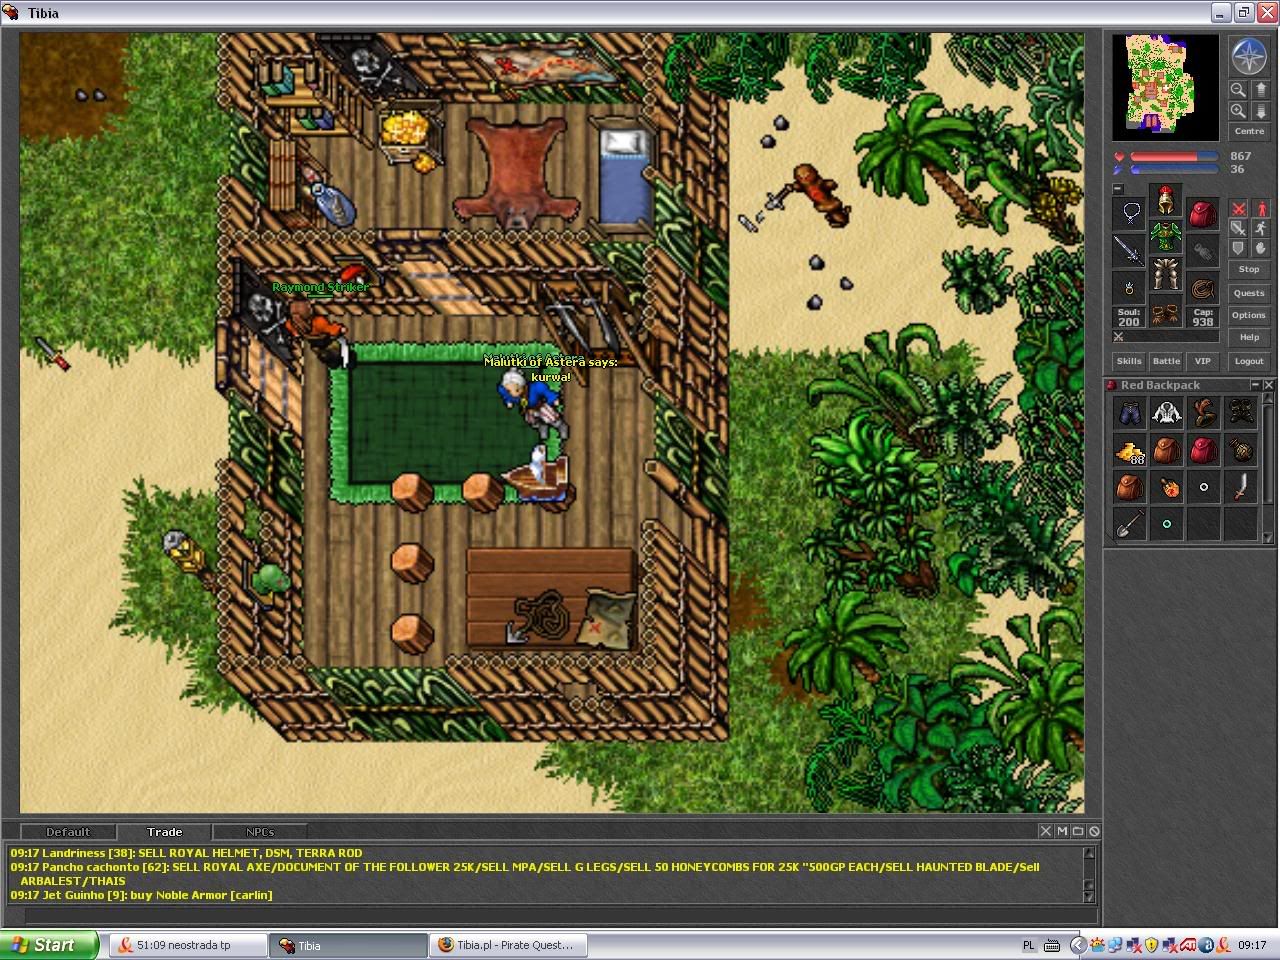Switch to Tibia.pl Pirate Quest browser window
Screen dimensions: 1280x960
coord(508,945)
